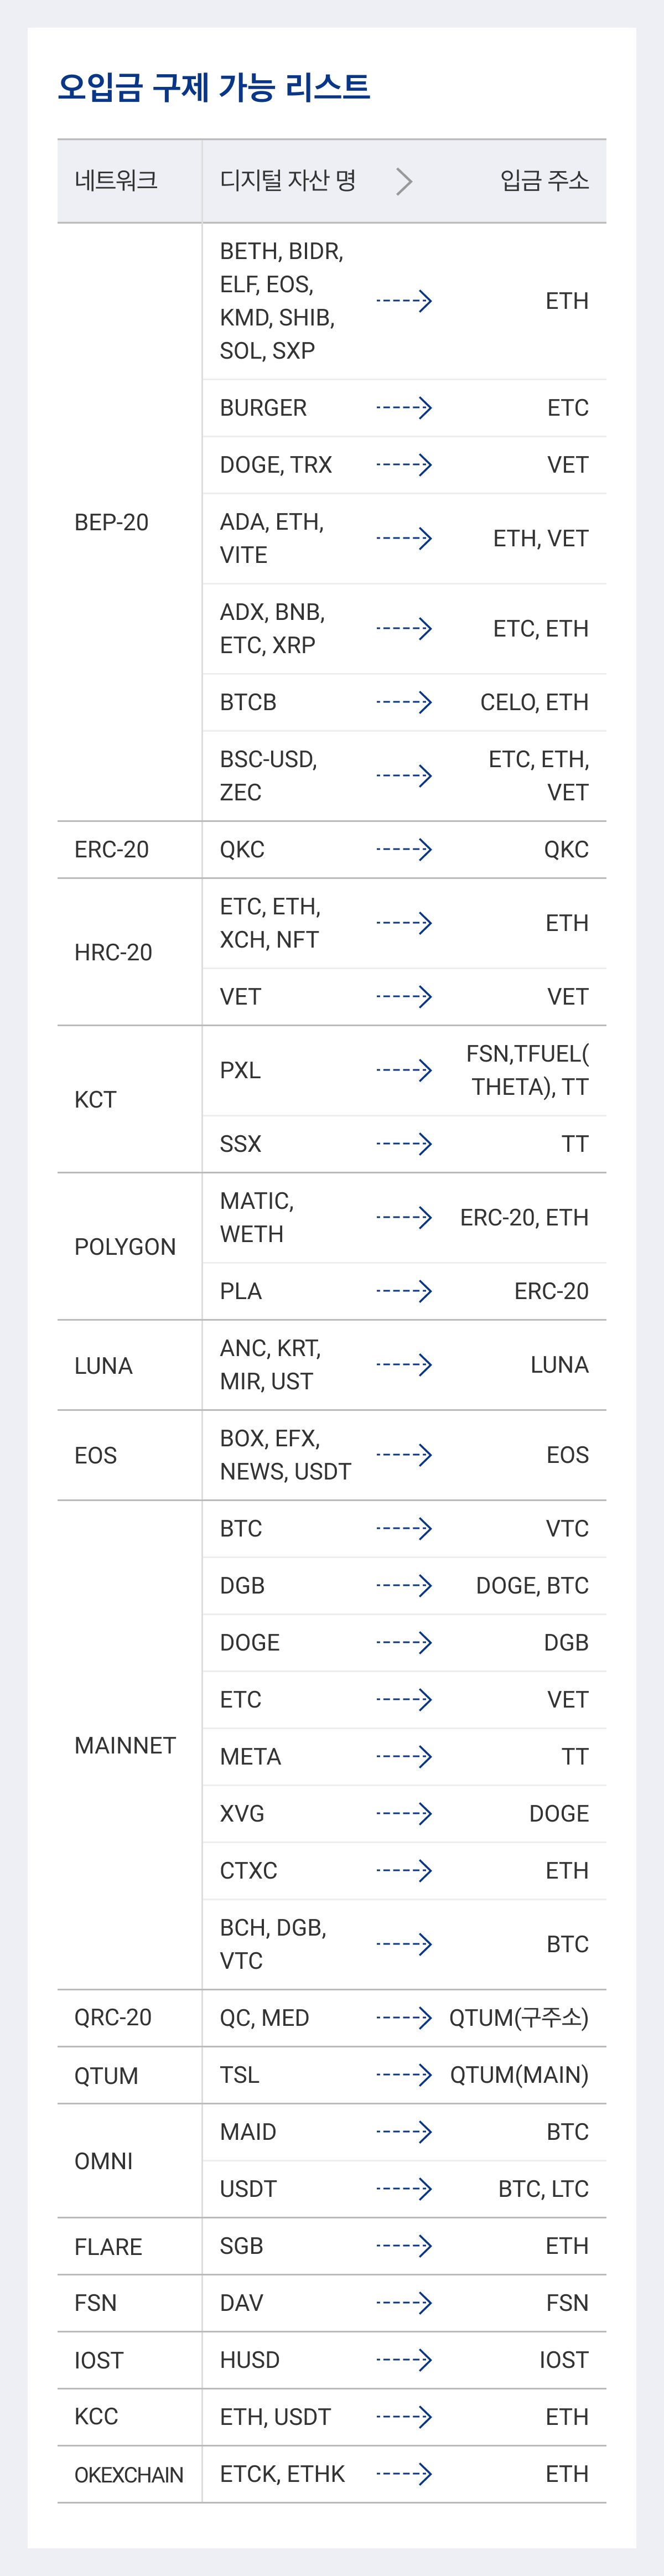Screen dimensions: 664x2576
Task: Click the CELO, ETH deposit address cell
Action: [x=535, y=702]
